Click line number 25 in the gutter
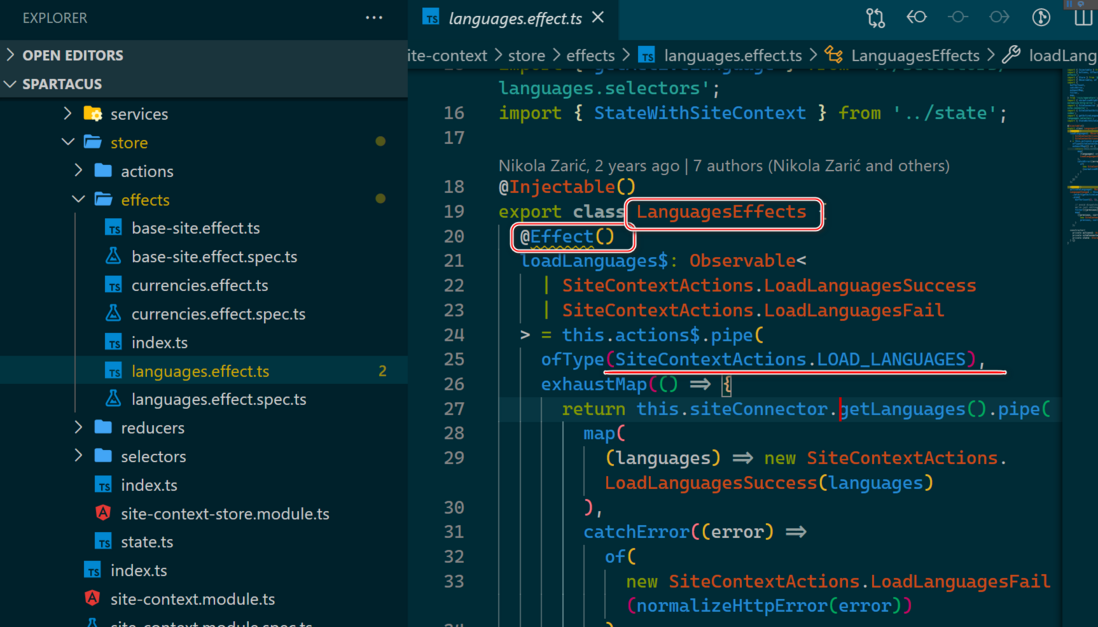The height and width of the screenshot is (627, 1098). click(454, 359)
